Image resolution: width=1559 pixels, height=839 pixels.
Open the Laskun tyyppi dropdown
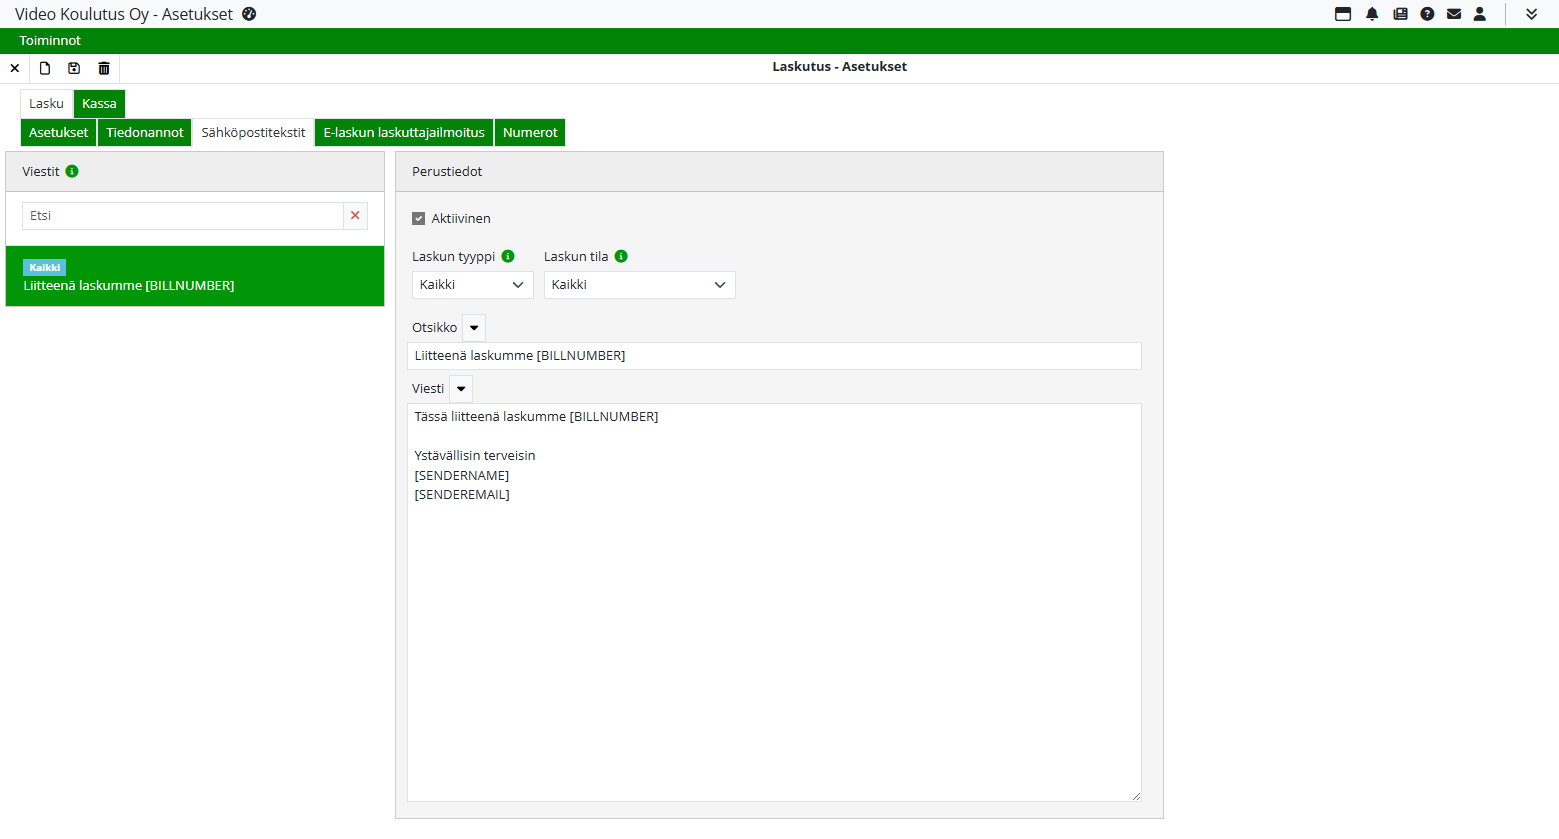tap(472, 285)
